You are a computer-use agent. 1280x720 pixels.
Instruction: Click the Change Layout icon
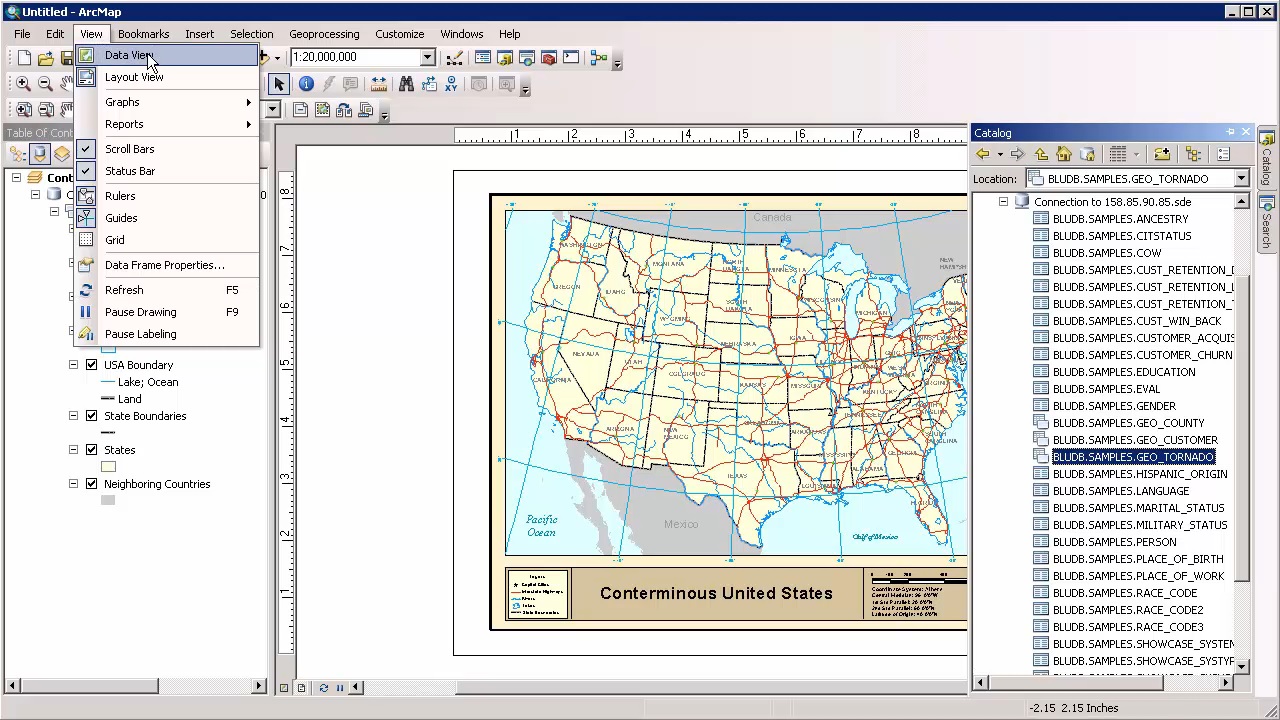tap(344, 110)
